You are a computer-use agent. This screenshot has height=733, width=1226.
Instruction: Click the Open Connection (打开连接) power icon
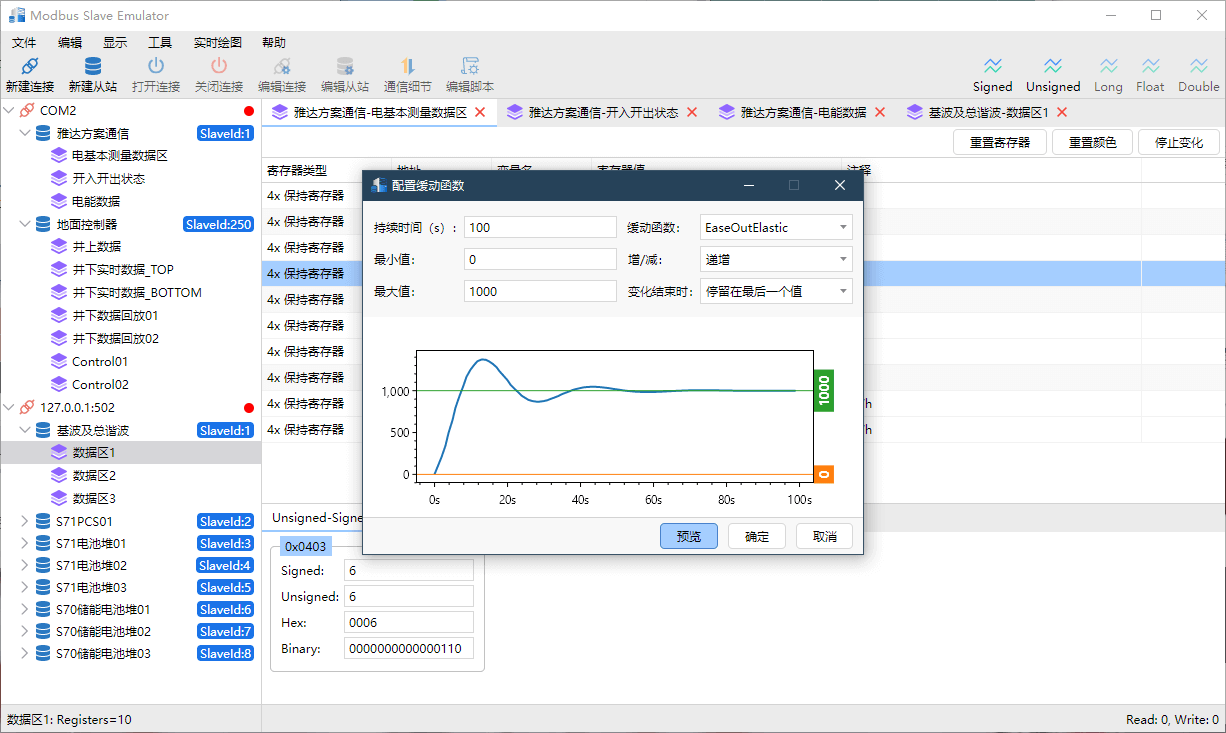click(155, 67)
